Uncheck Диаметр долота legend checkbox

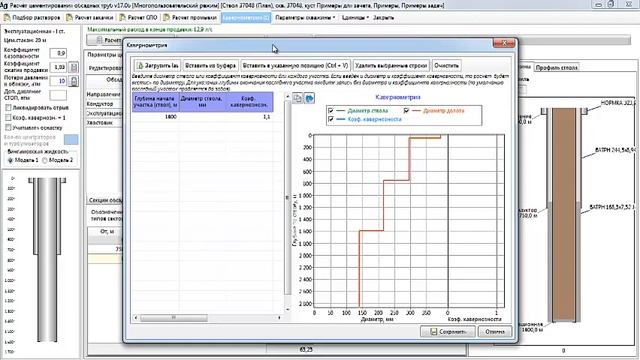406,111
